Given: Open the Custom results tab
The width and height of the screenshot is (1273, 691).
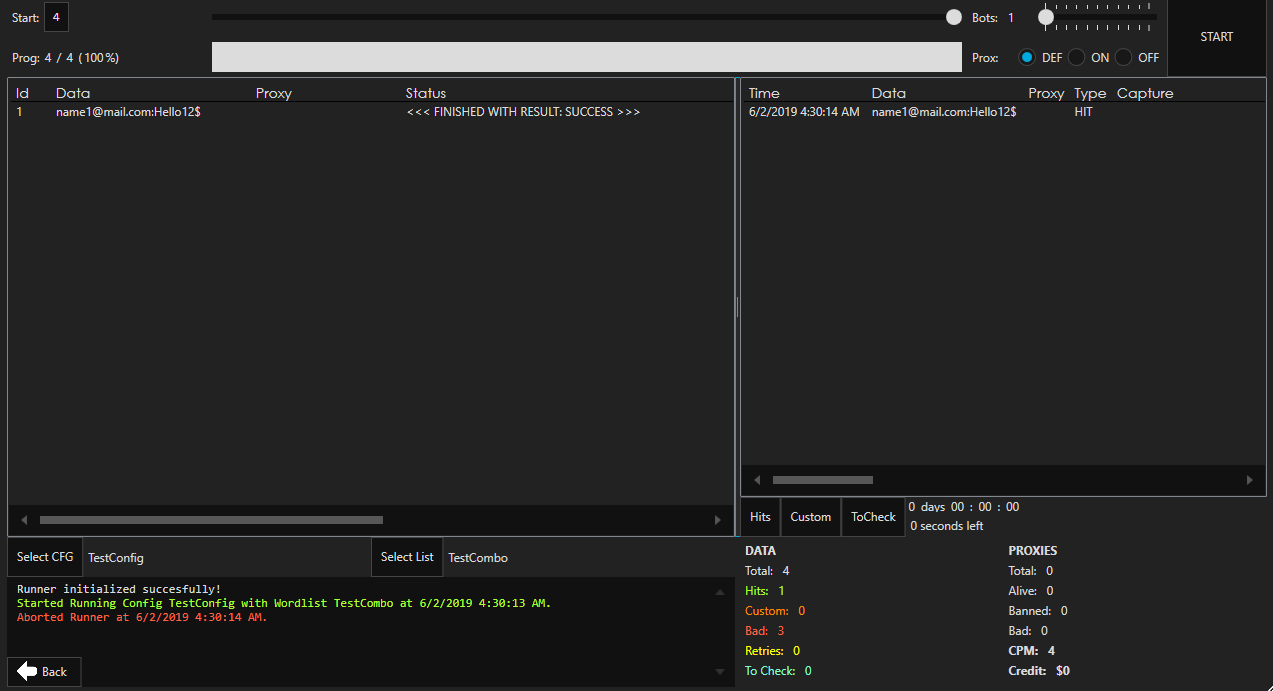Looking at the screenshot, I should (810, 516).
